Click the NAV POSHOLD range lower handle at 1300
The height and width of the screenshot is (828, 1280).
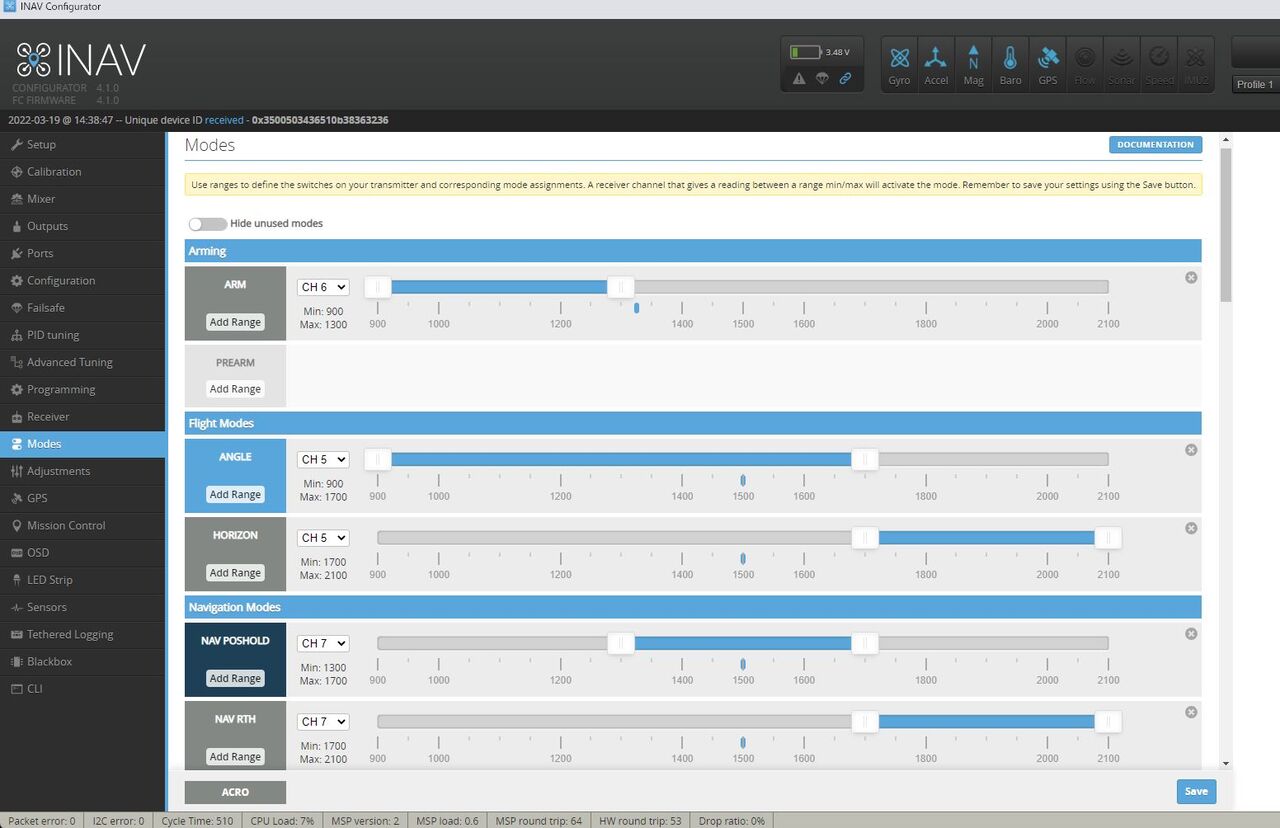click(621, 643)
